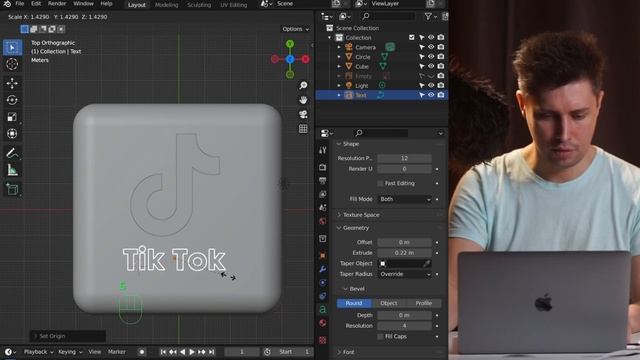Click the timeline Marker menu
640x360 pixels.
[116, 352]
